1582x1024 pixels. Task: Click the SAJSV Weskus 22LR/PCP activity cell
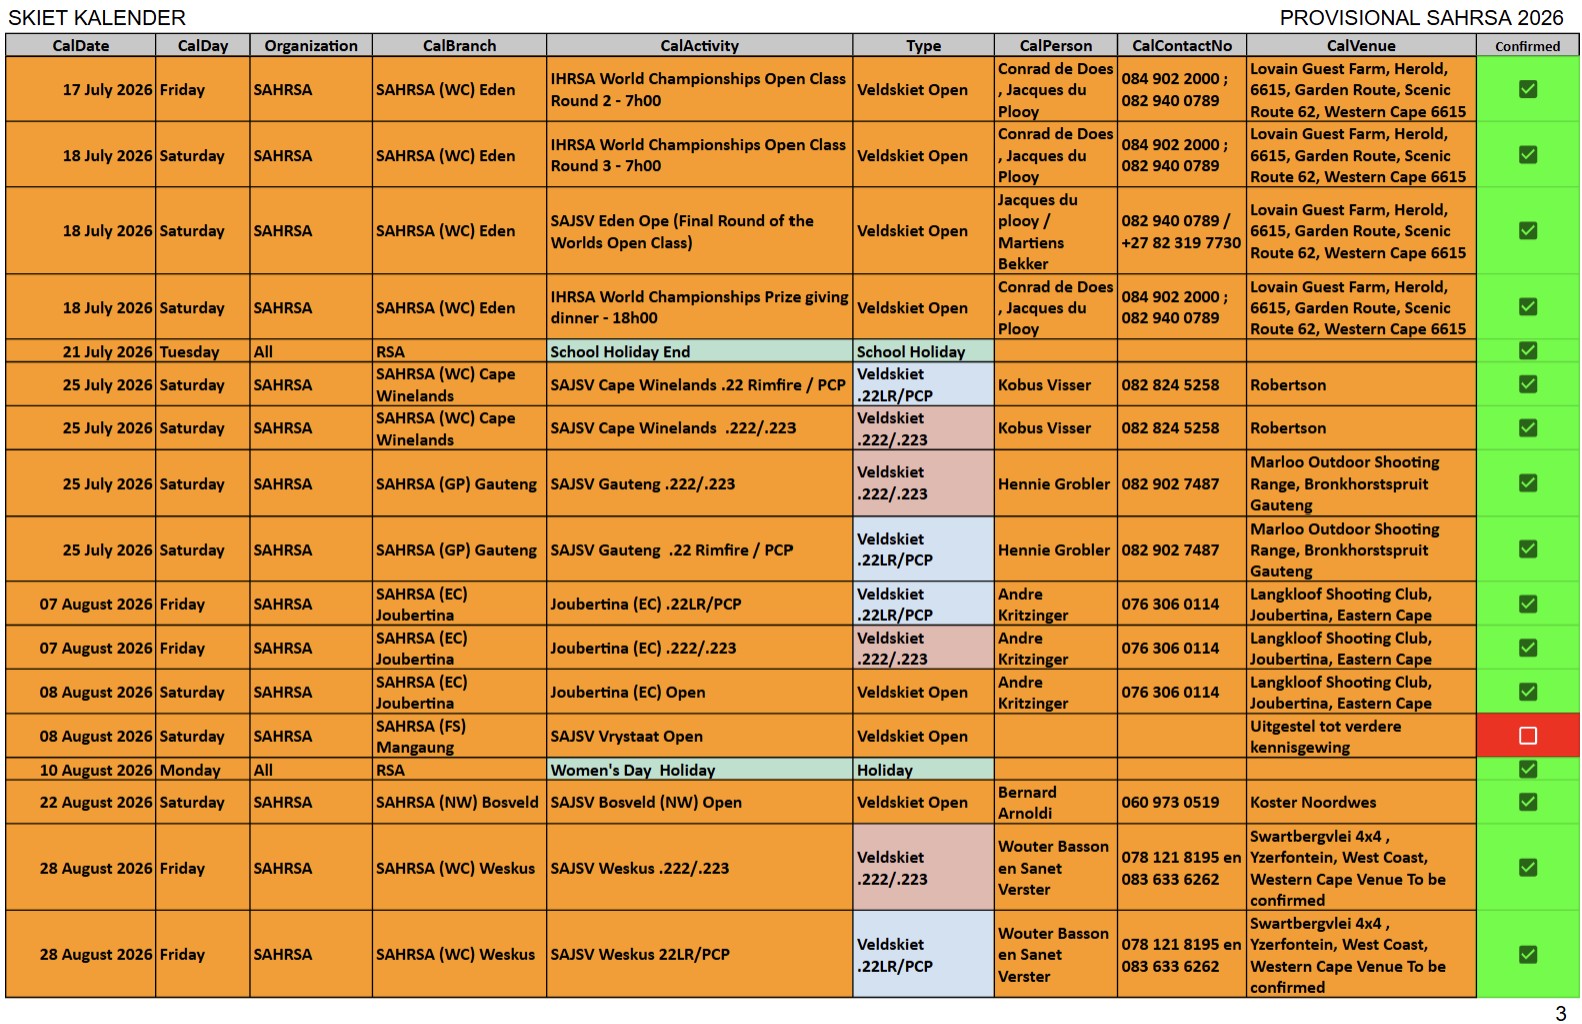coord(700,954)
